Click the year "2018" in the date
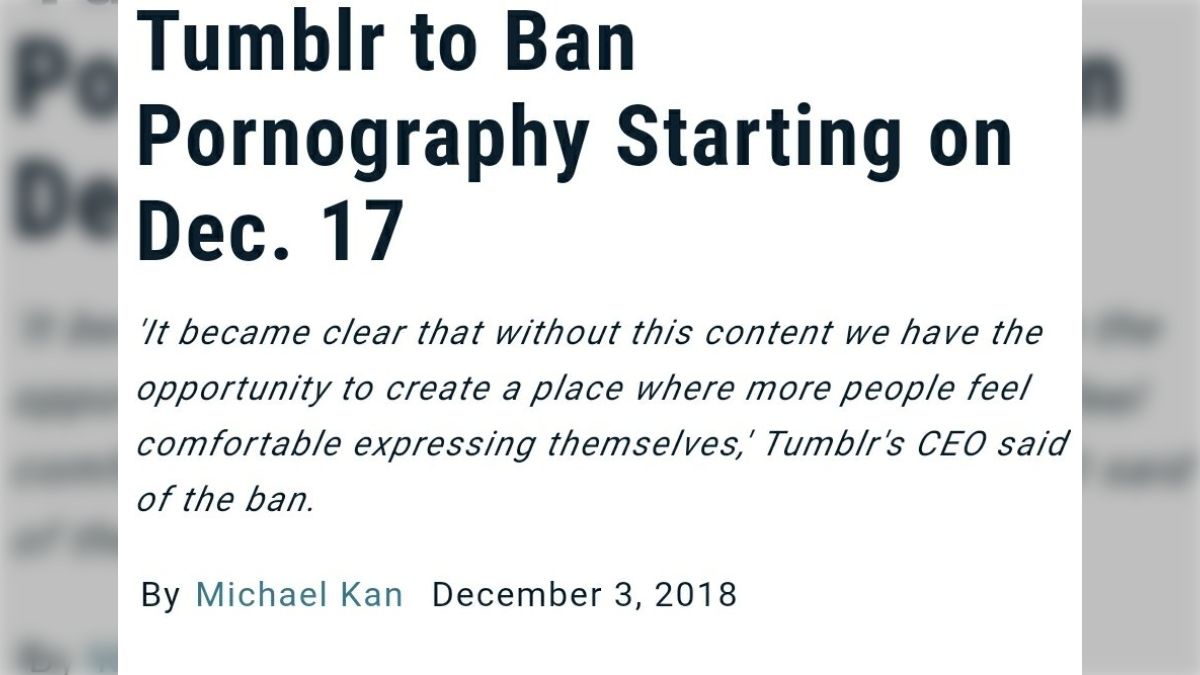The image size is (1200, 675). click(x=696, y=595)
